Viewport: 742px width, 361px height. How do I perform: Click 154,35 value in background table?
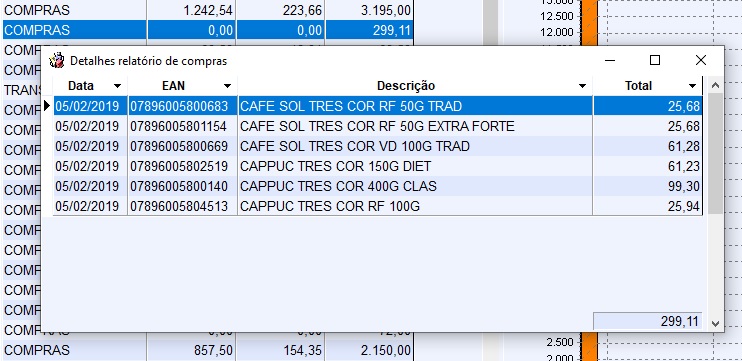302,350
